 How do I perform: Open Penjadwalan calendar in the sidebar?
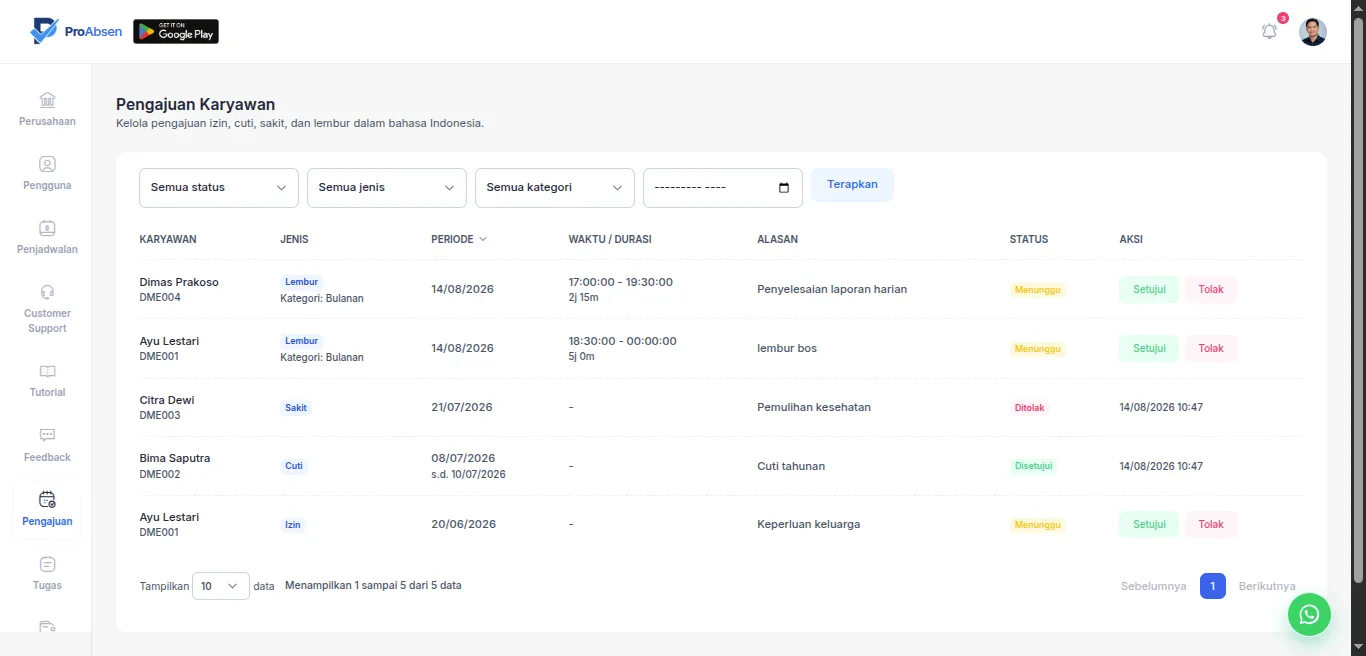pyautogui.click(x=47, y=238)
